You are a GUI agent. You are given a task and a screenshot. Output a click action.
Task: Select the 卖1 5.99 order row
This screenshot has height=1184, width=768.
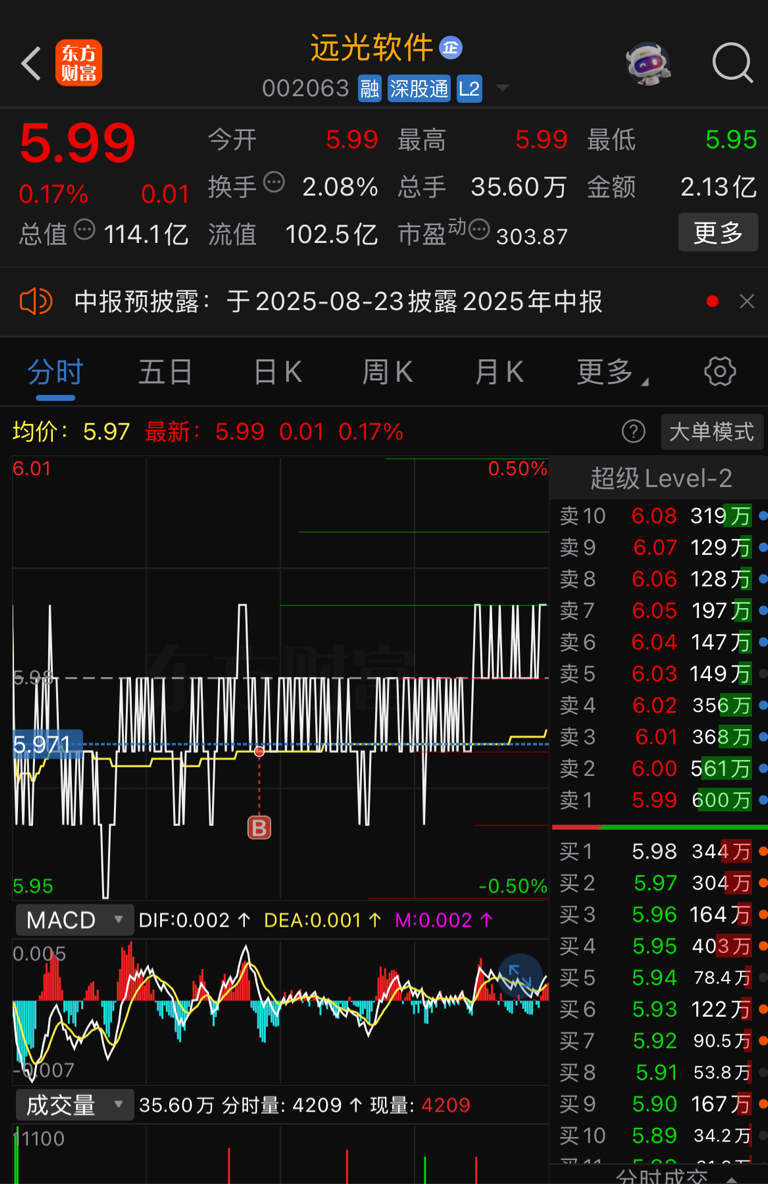click(659, 800)
